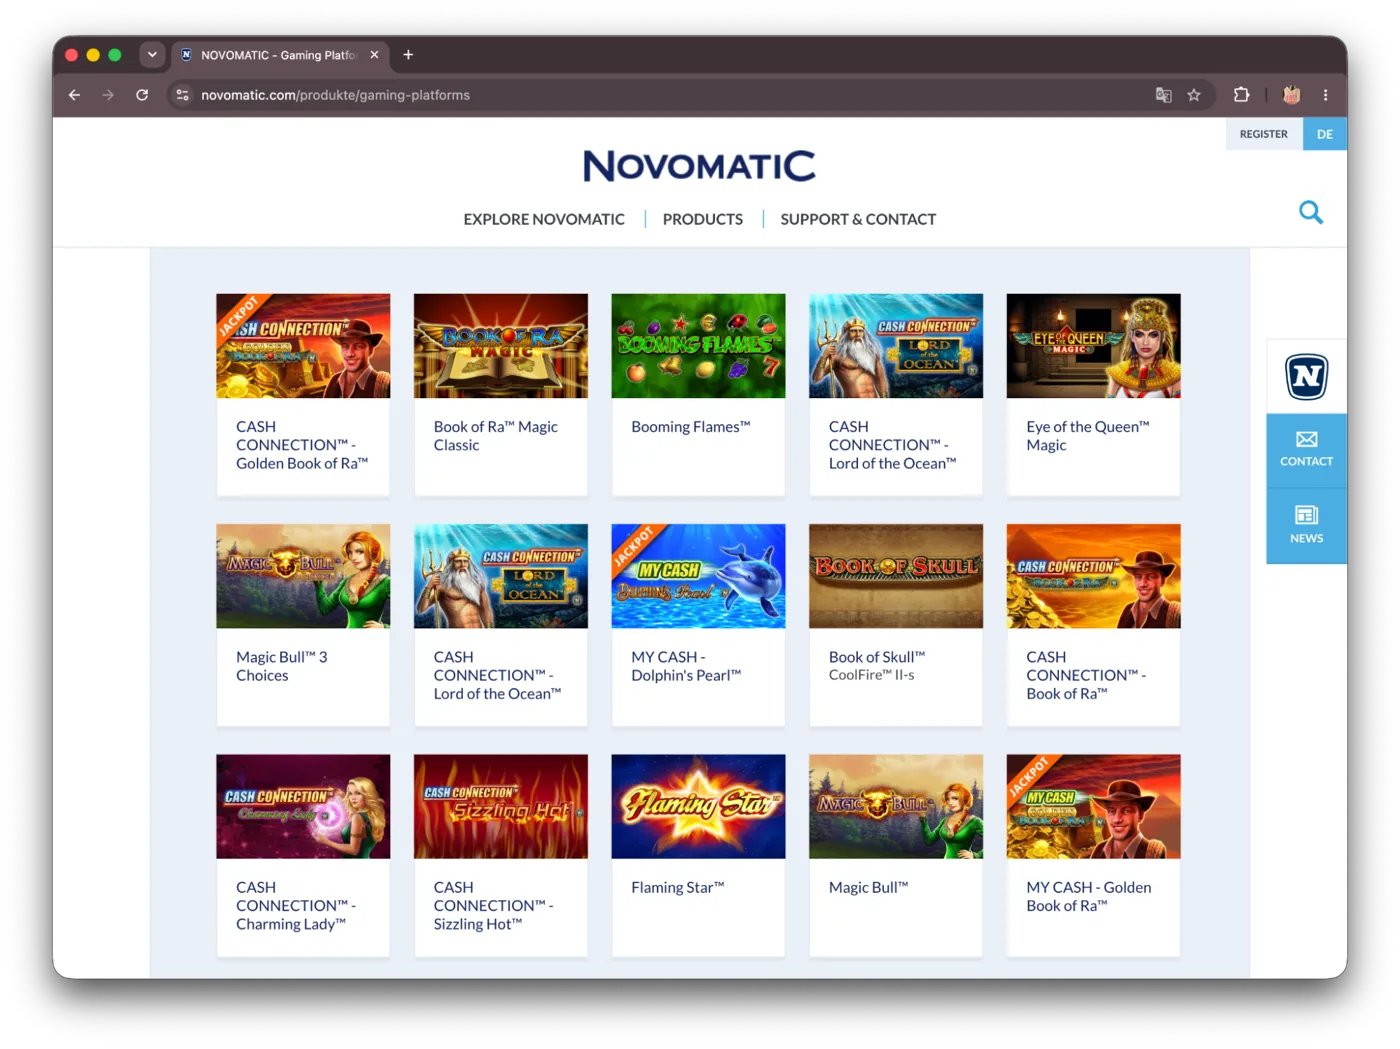Open the Contact envelope sidebar button
This screenshot has height=1049, width=1400.
pyautogui.click(x=1306, y=450)
